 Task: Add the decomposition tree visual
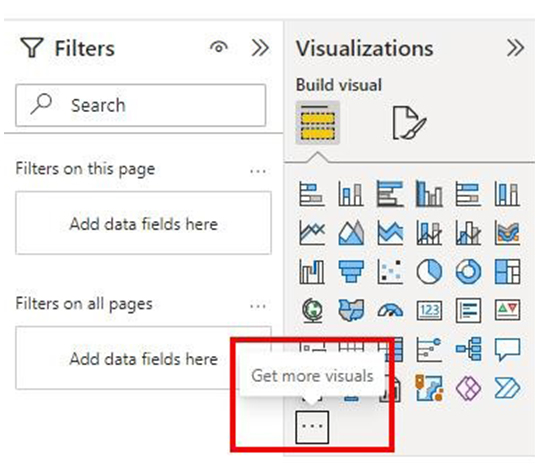468,349
